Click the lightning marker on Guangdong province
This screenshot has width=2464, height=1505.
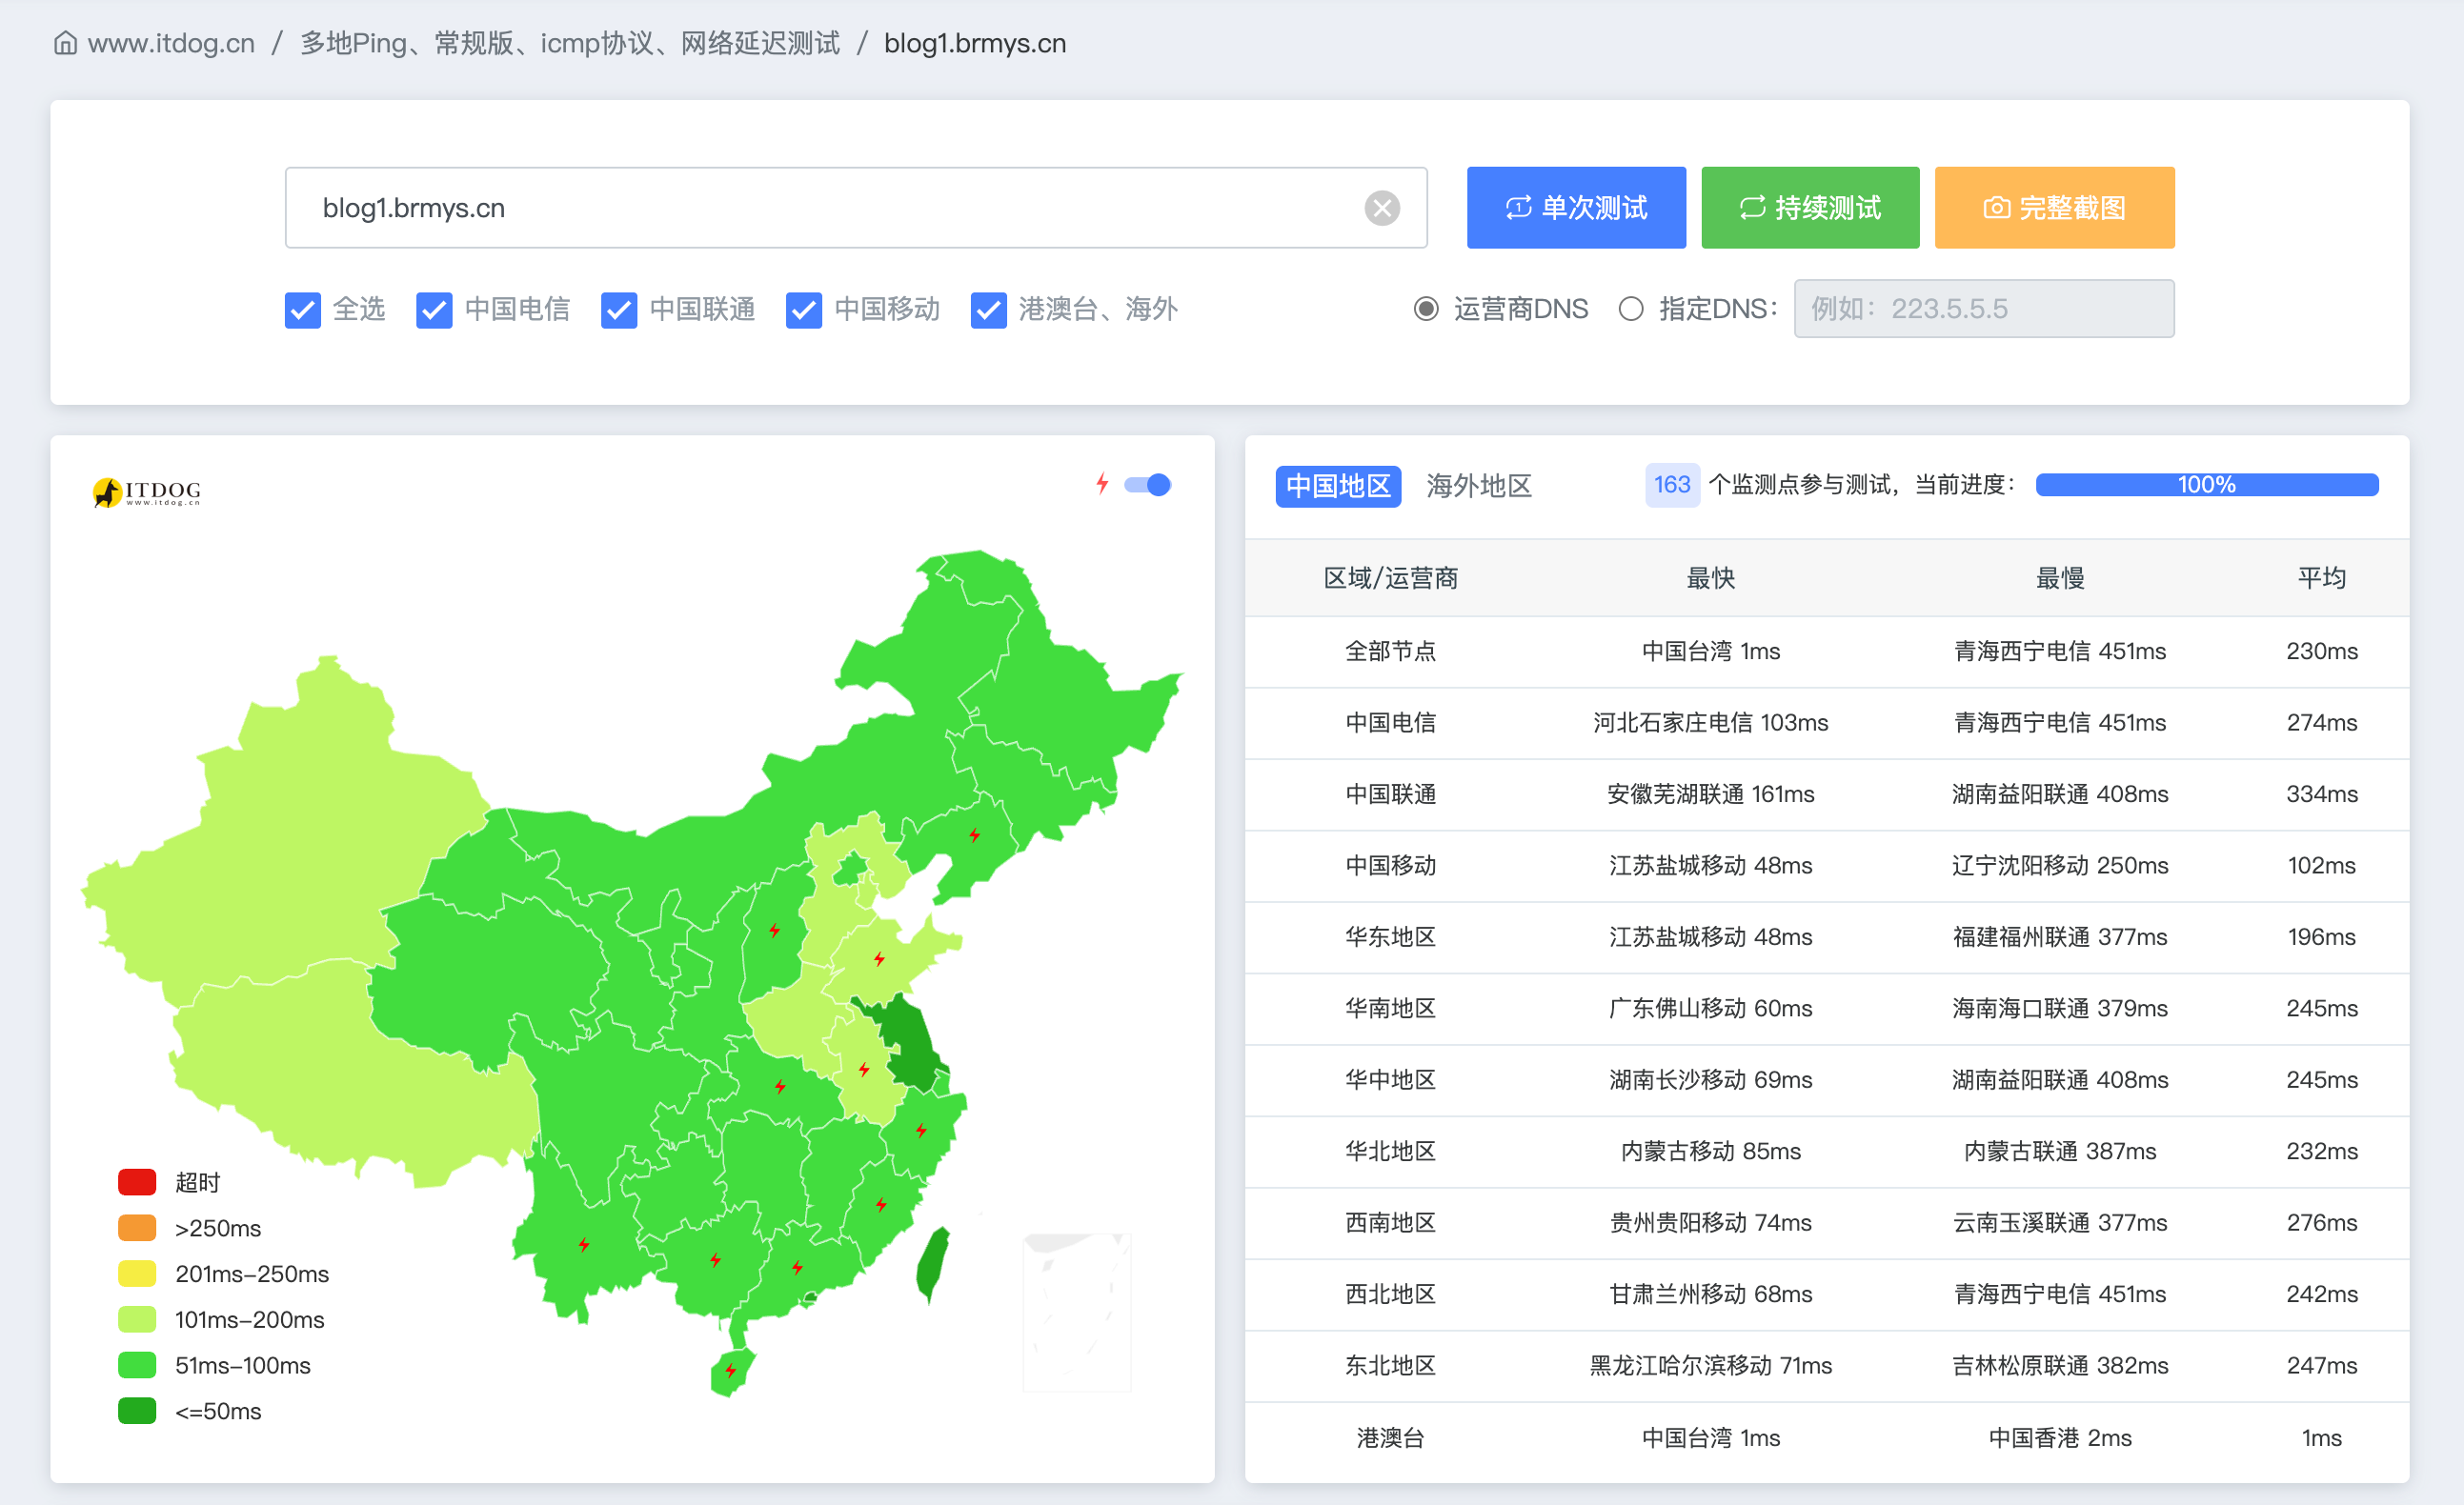pyautogui.click(x=797, y=1267)
